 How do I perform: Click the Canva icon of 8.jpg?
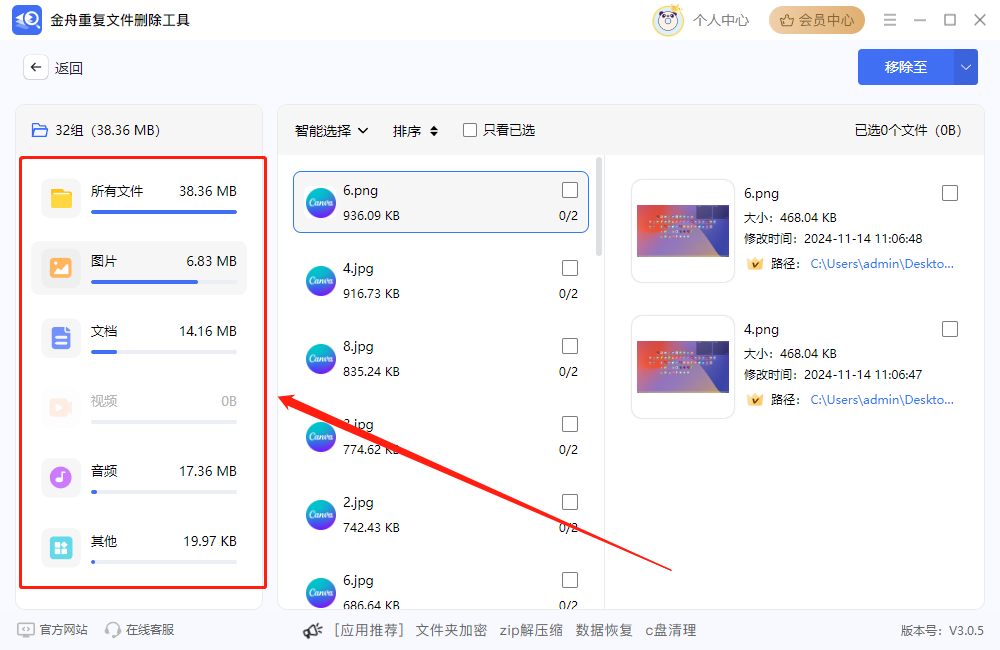321,358
